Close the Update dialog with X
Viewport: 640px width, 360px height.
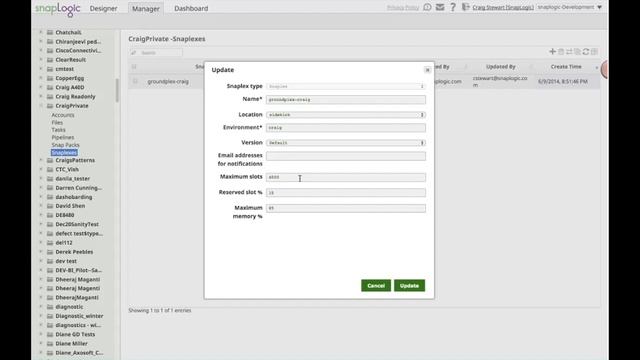(427, 70)
